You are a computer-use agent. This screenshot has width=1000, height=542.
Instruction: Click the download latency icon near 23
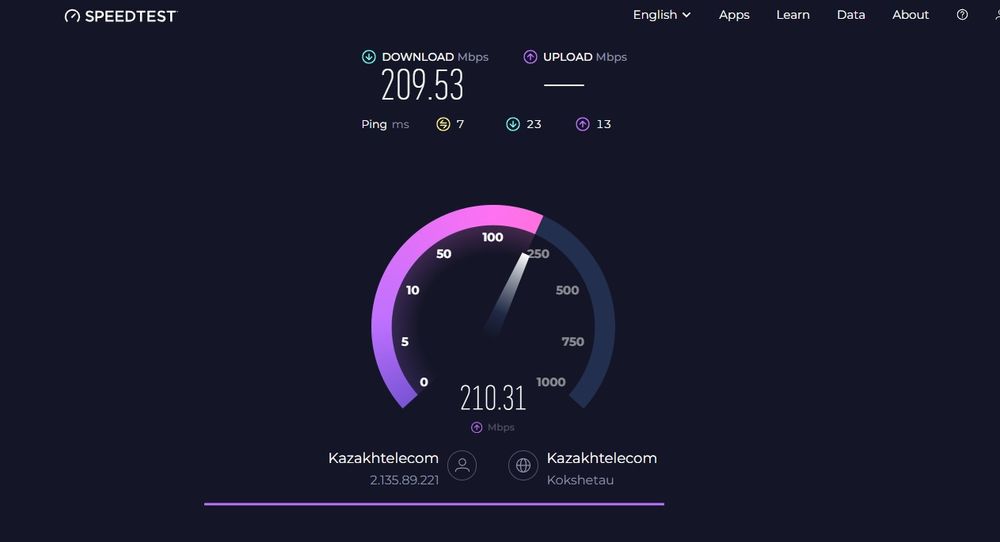coord(513,124)
